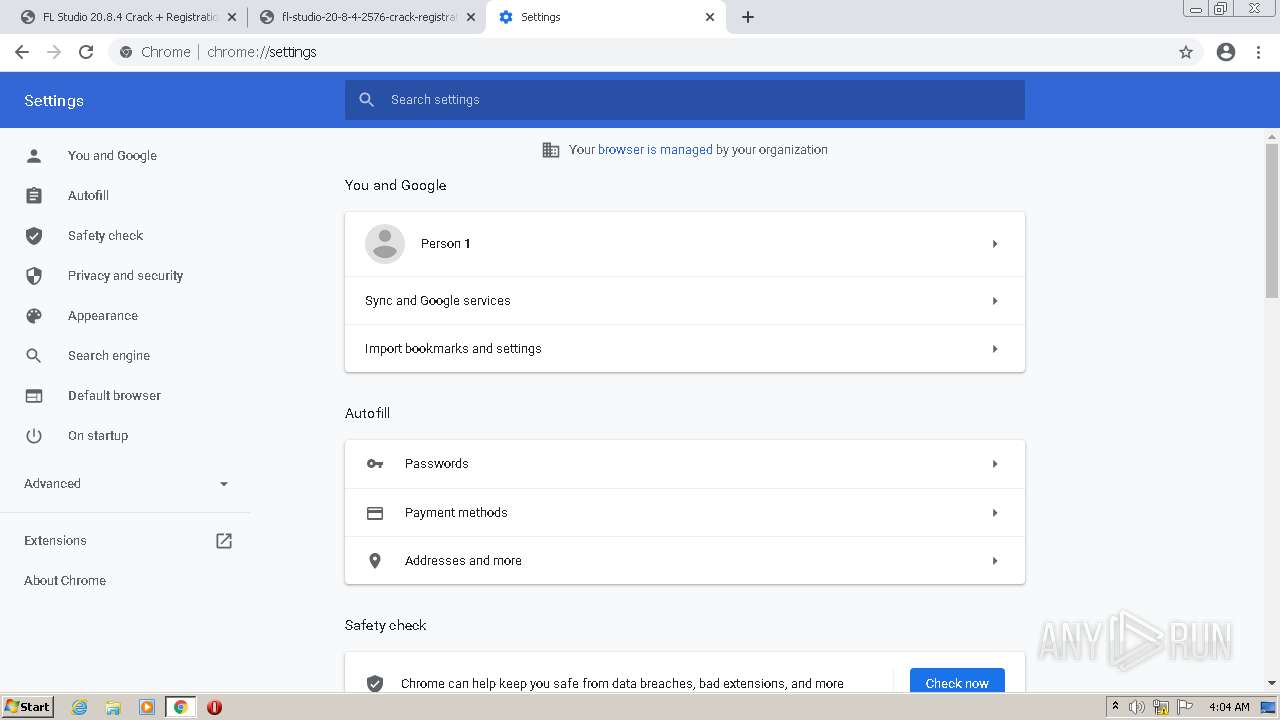Go to Search engine in the sidebar

[109, 355]
